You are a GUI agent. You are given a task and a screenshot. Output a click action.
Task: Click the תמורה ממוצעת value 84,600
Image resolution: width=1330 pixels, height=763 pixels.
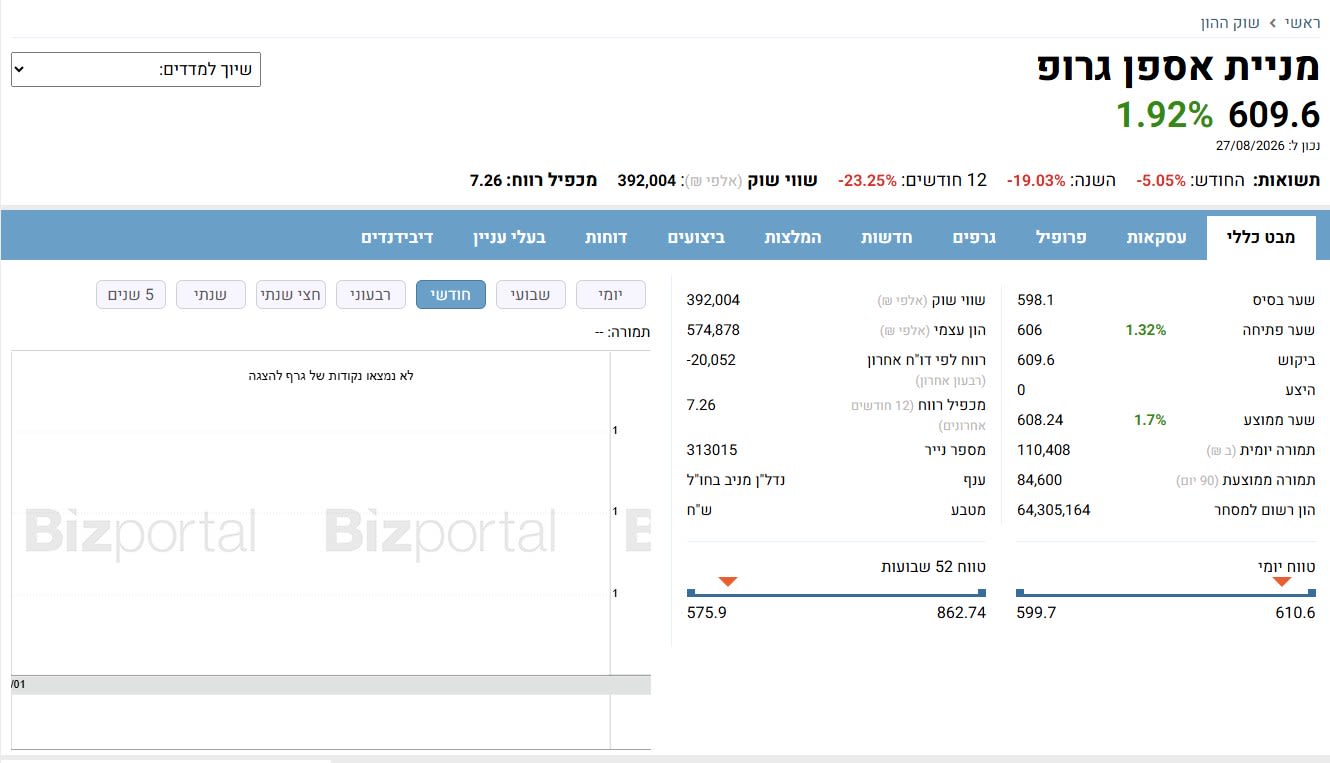[x=1040, y=480]
